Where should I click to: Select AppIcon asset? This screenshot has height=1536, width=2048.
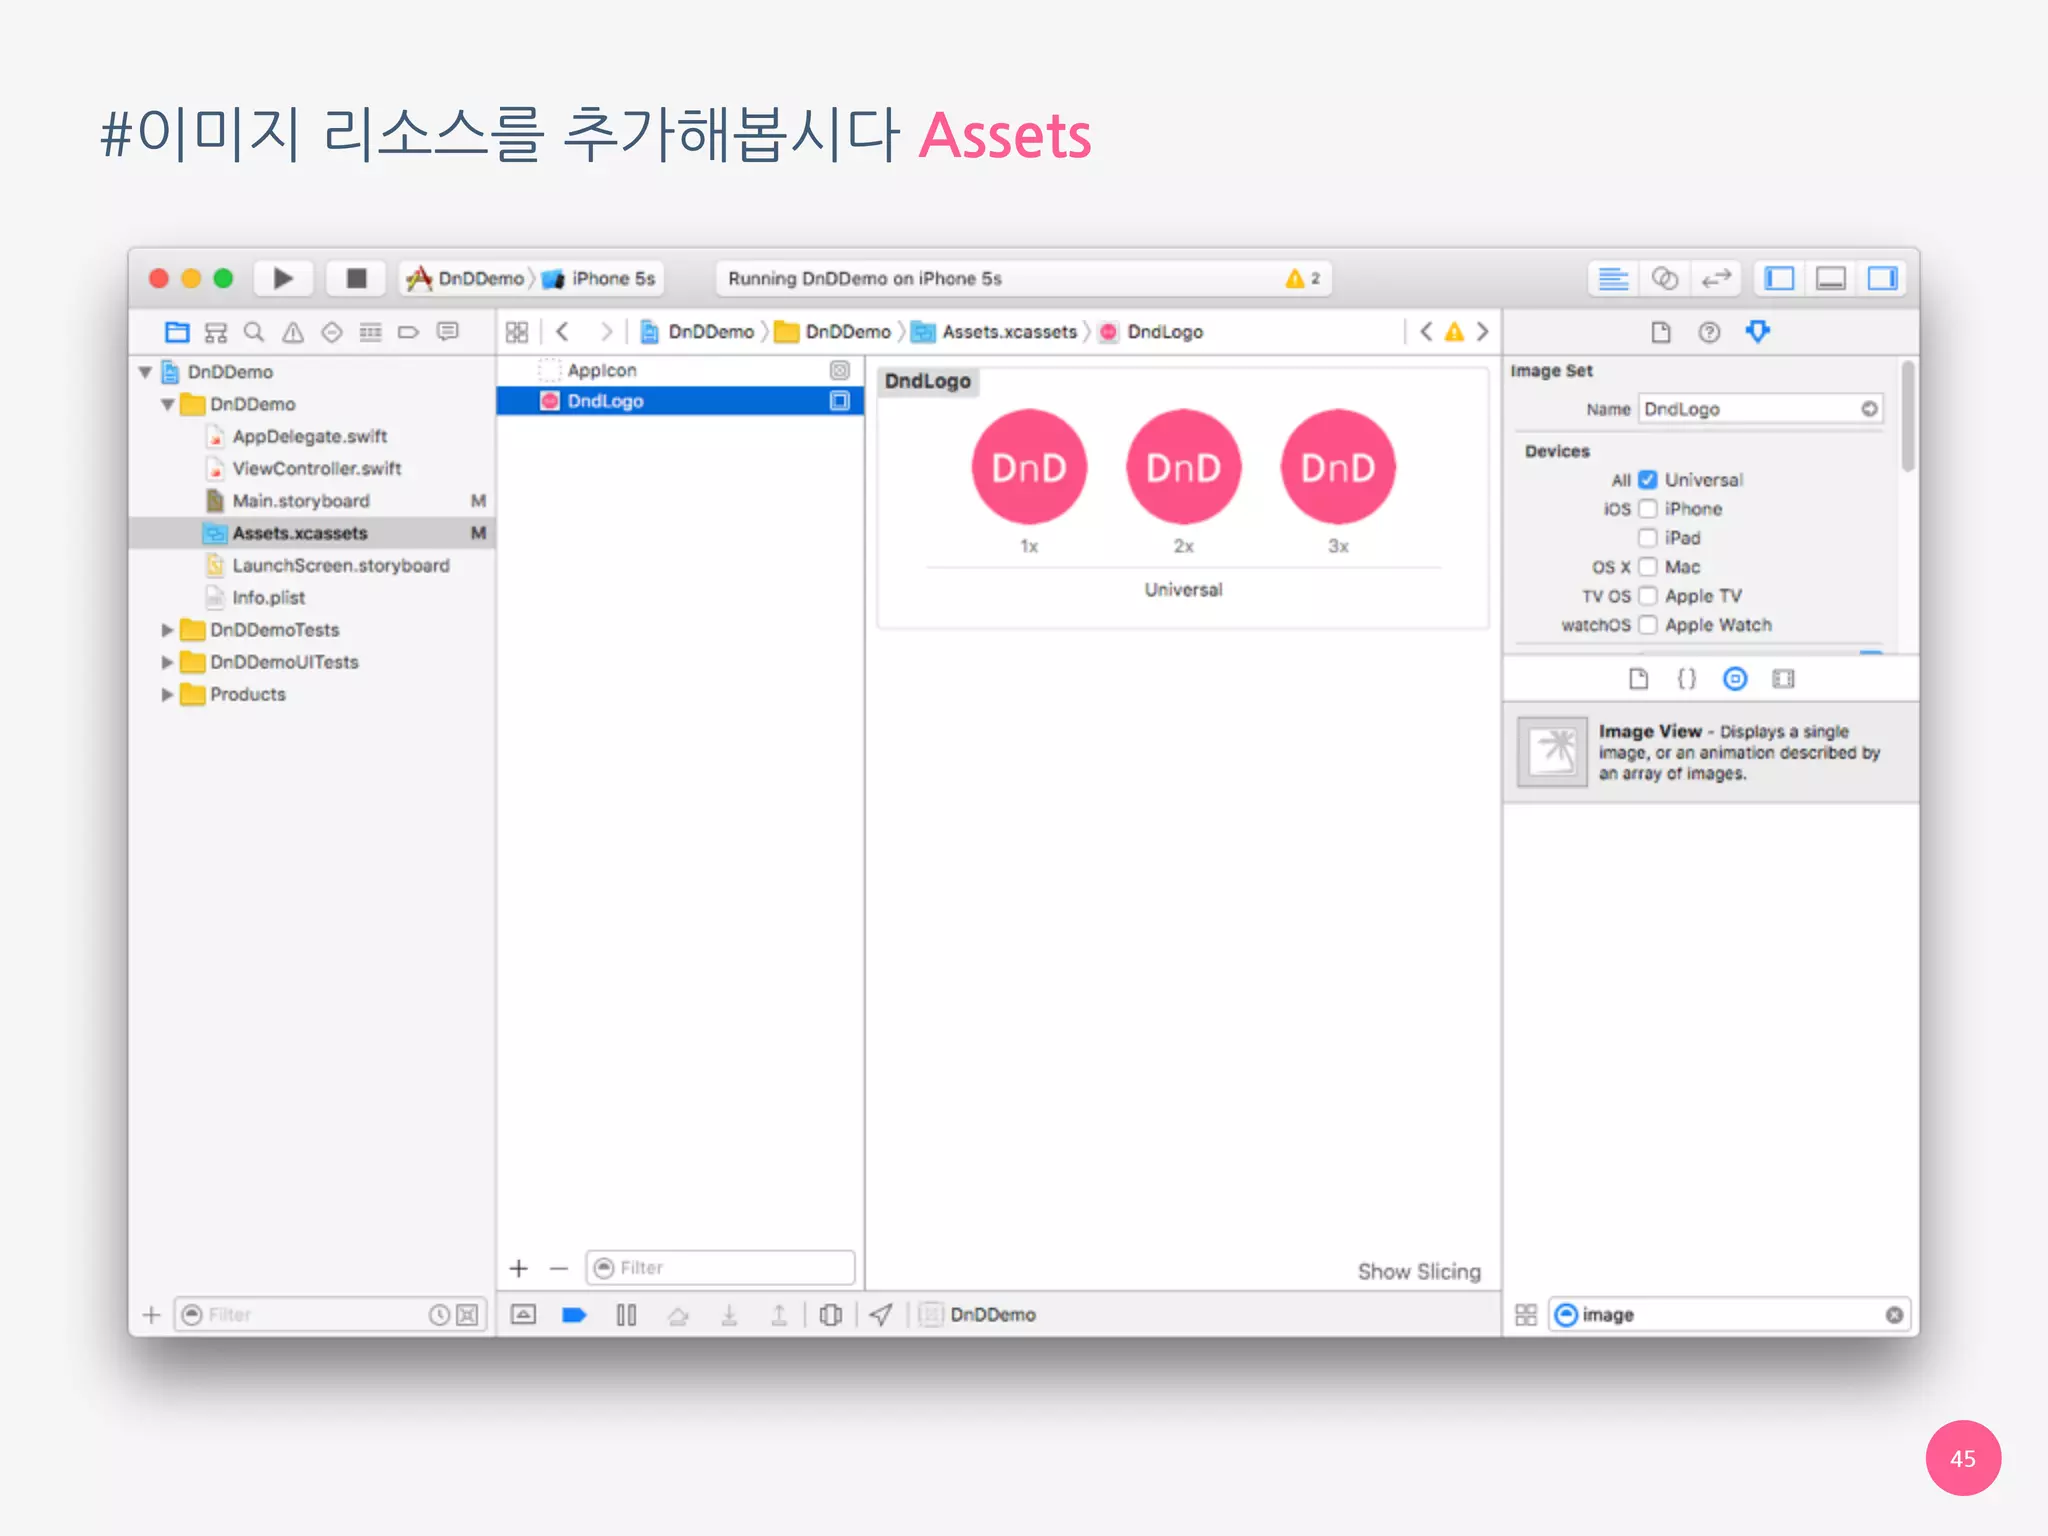tap(680, 370)
